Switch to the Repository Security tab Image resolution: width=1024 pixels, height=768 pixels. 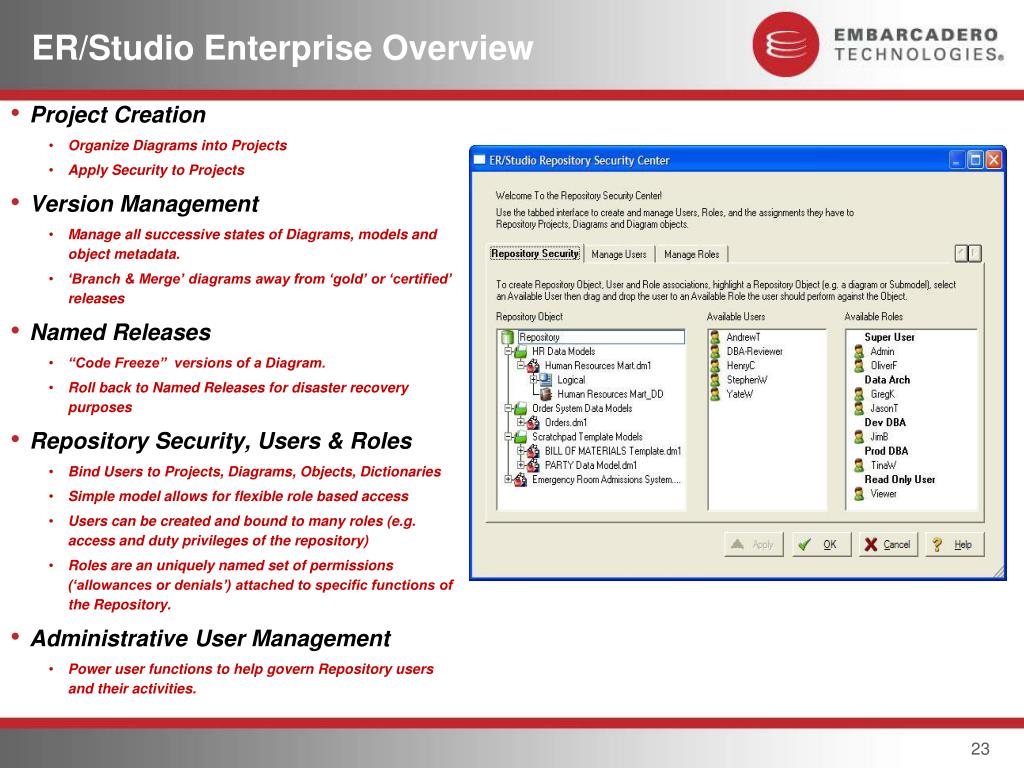pos(536,253)
